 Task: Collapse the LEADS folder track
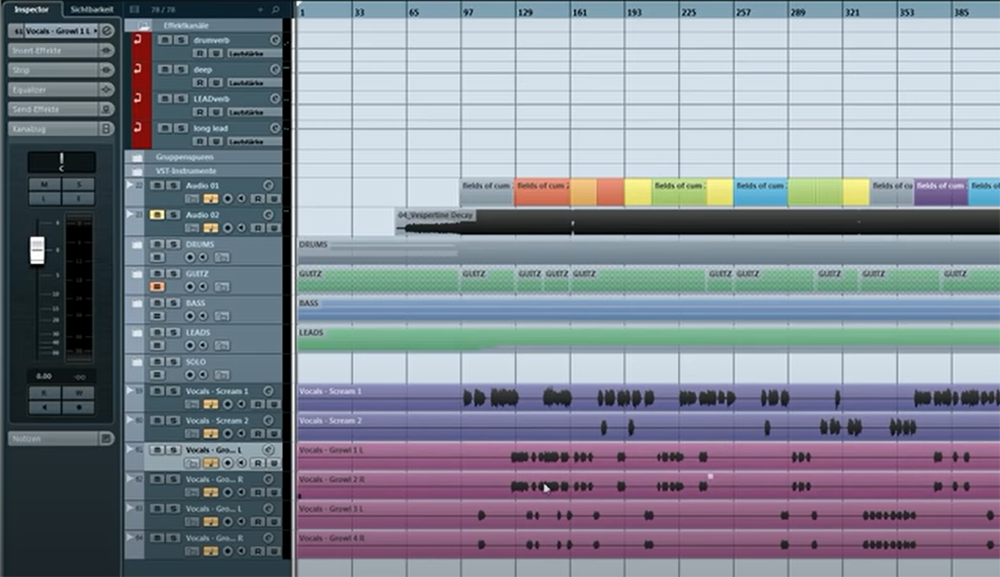136,332
